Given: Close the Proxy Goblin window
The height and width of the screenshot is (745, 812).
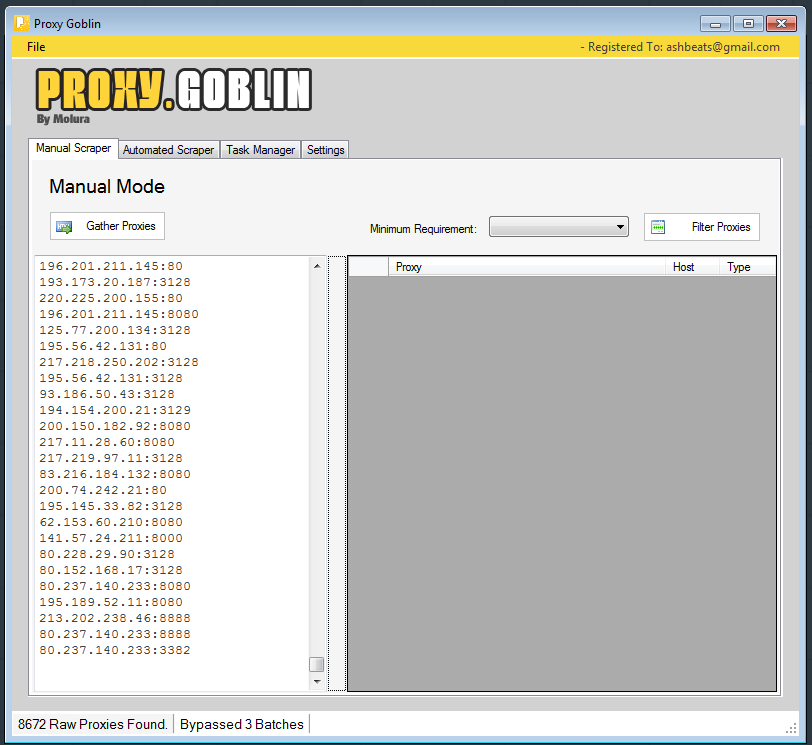Looking at the screenshot, I should point(781,24).
